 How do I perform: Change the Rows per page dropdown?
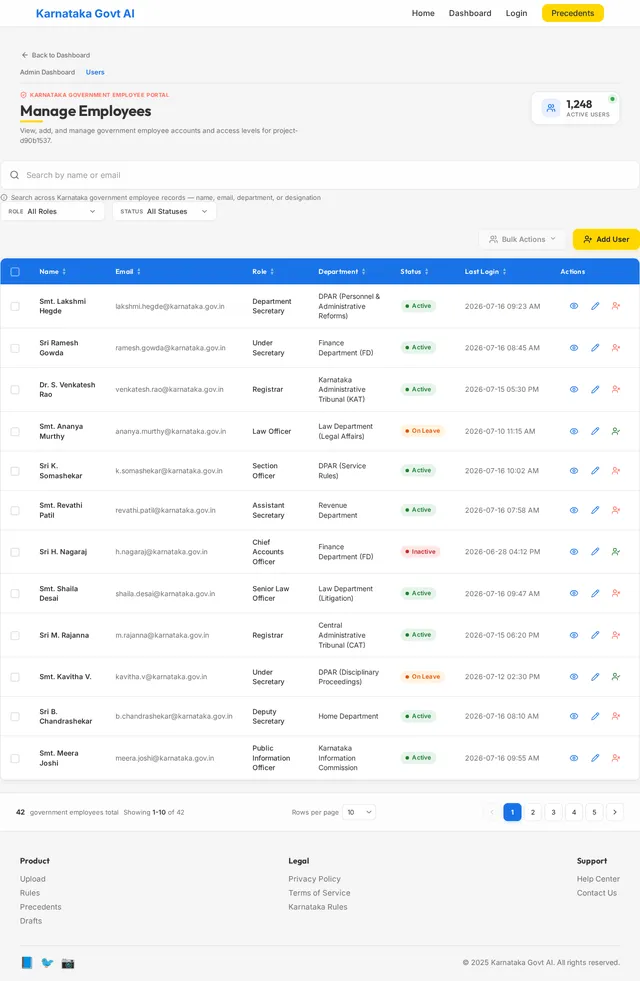coord(359,812)
